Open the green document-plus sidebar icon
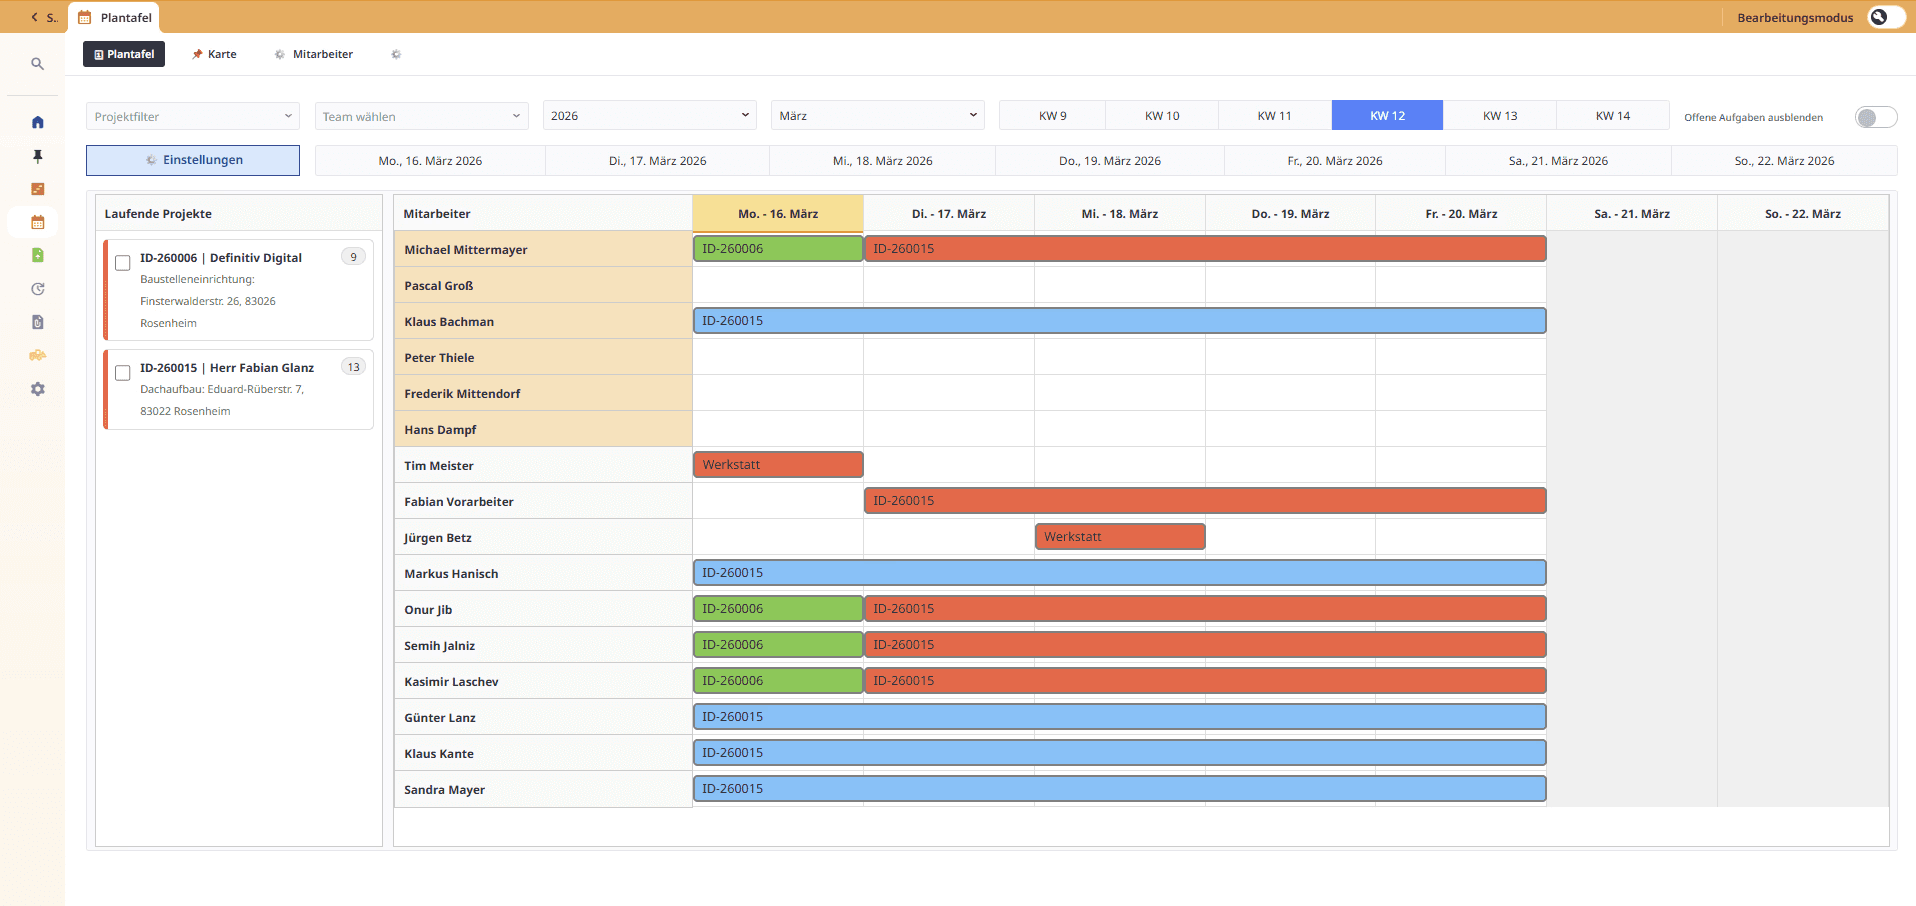This screenshot has width=1916, height=906. (x=38, y=255)
